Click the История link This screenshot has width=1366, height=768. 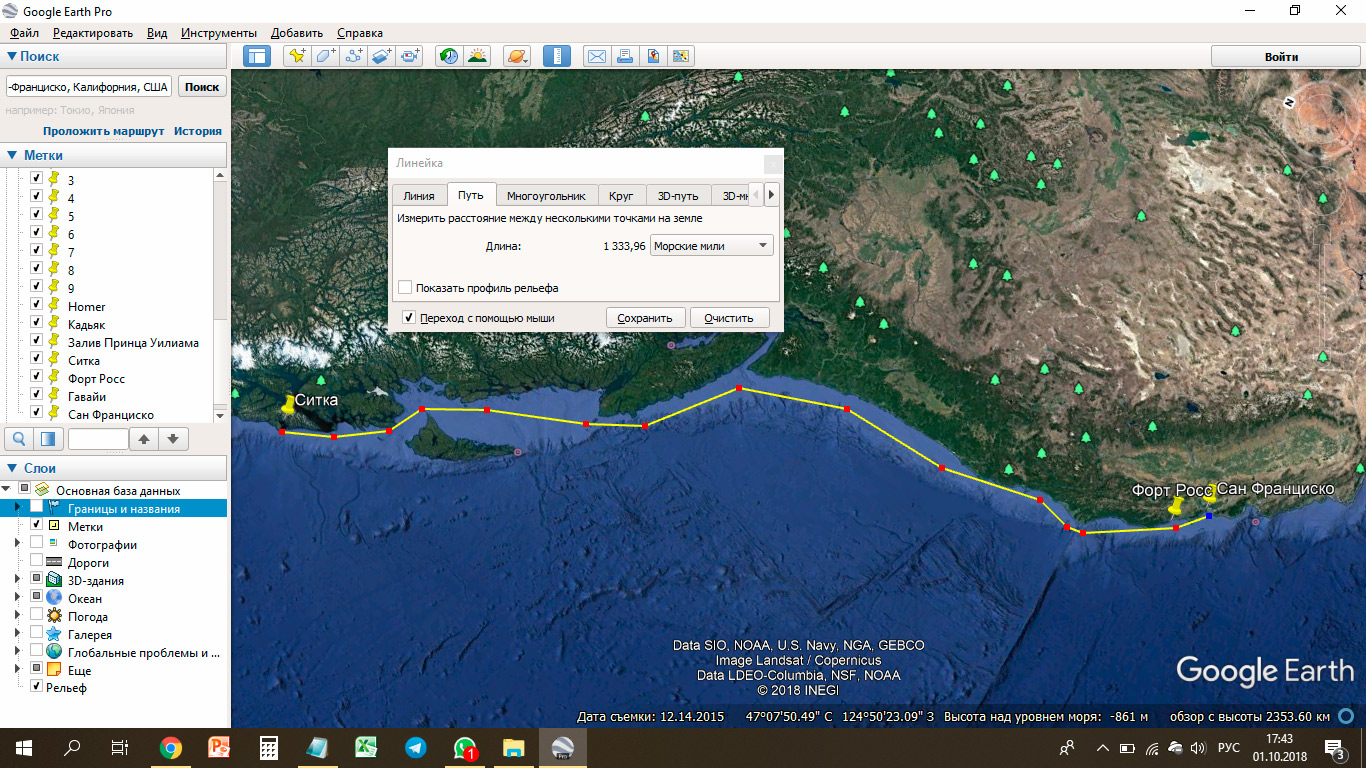point(198,131)
